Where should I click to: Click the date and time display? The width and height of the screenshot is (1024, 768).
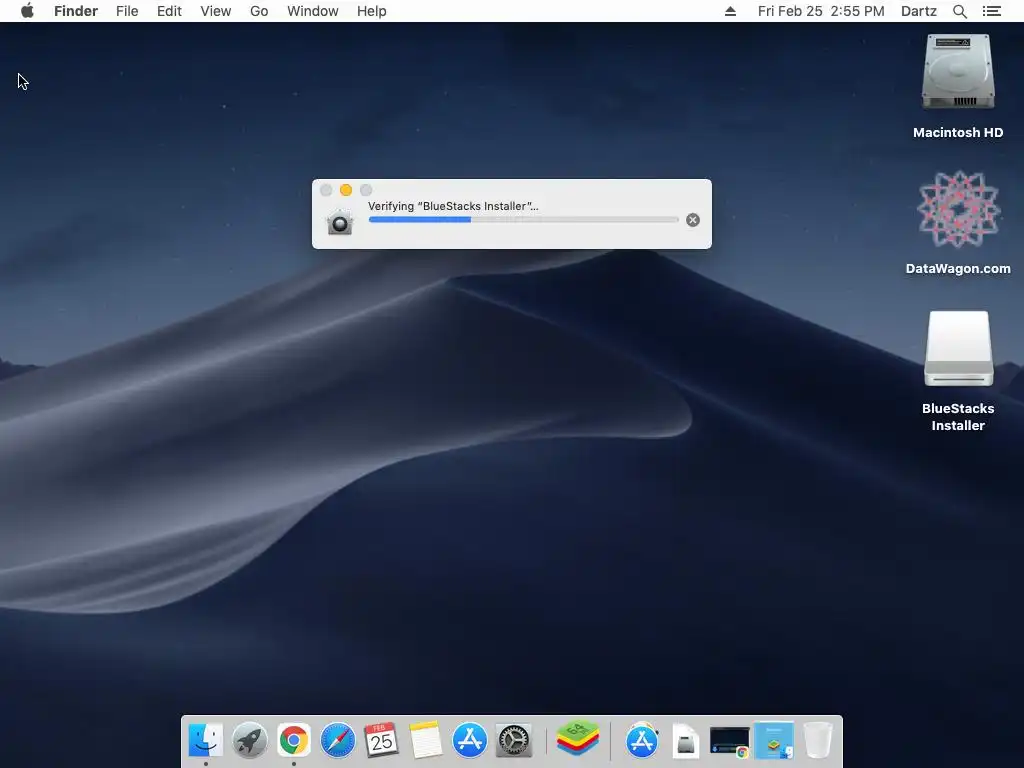(x=821, y=11)
